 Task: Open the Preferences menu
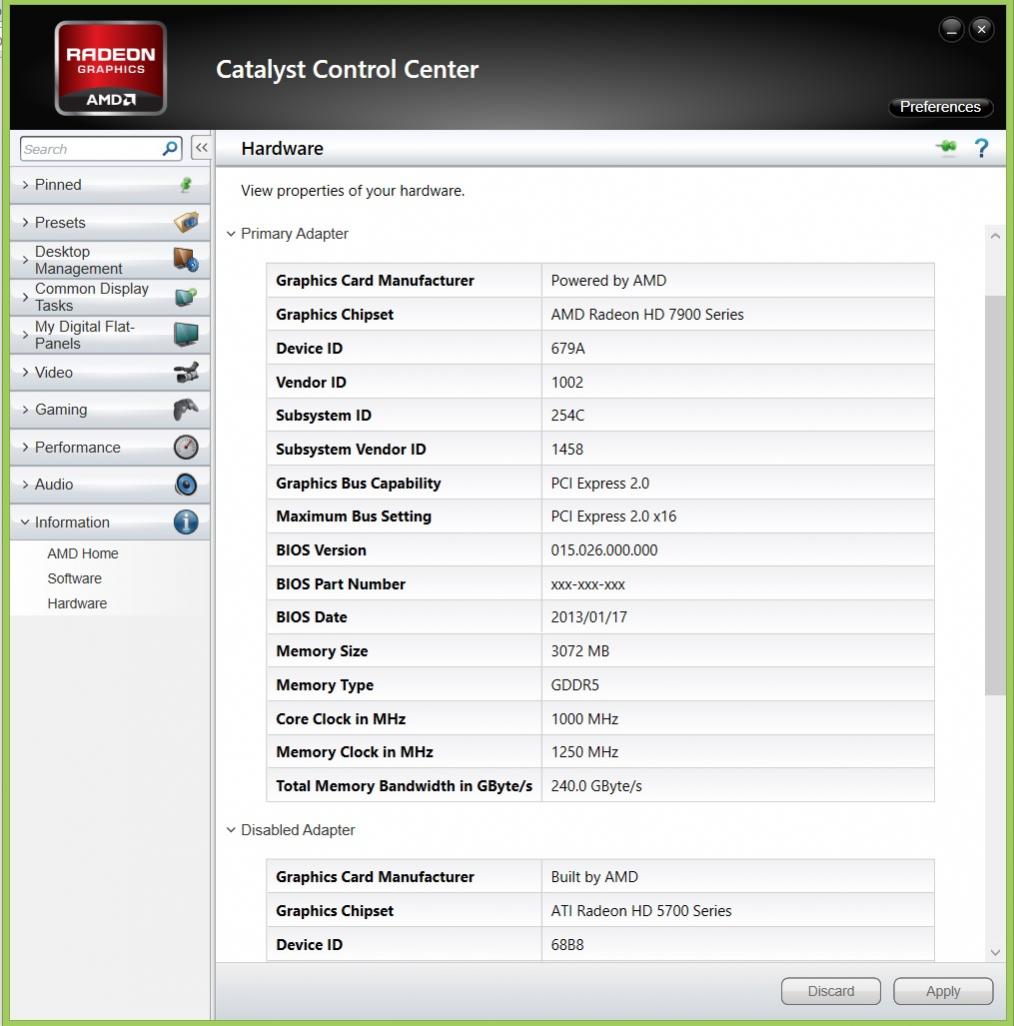[939, 107]
